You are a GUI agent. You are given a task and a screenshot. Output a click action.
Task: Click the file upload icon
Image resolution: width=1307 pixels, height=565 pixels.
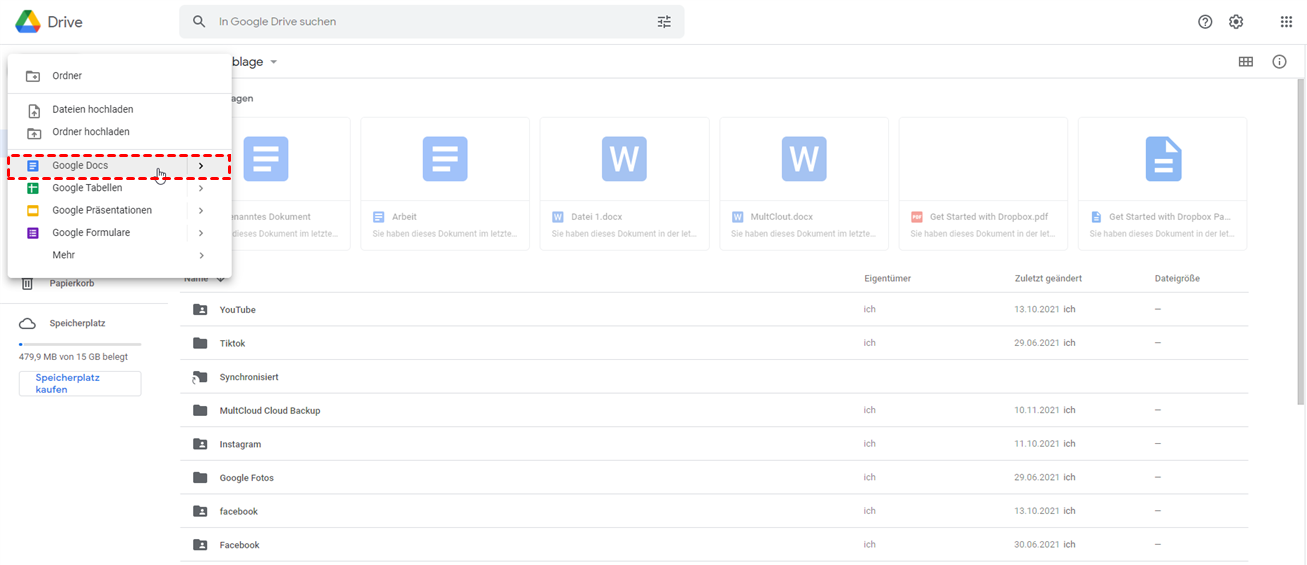(x=33, y=110)
